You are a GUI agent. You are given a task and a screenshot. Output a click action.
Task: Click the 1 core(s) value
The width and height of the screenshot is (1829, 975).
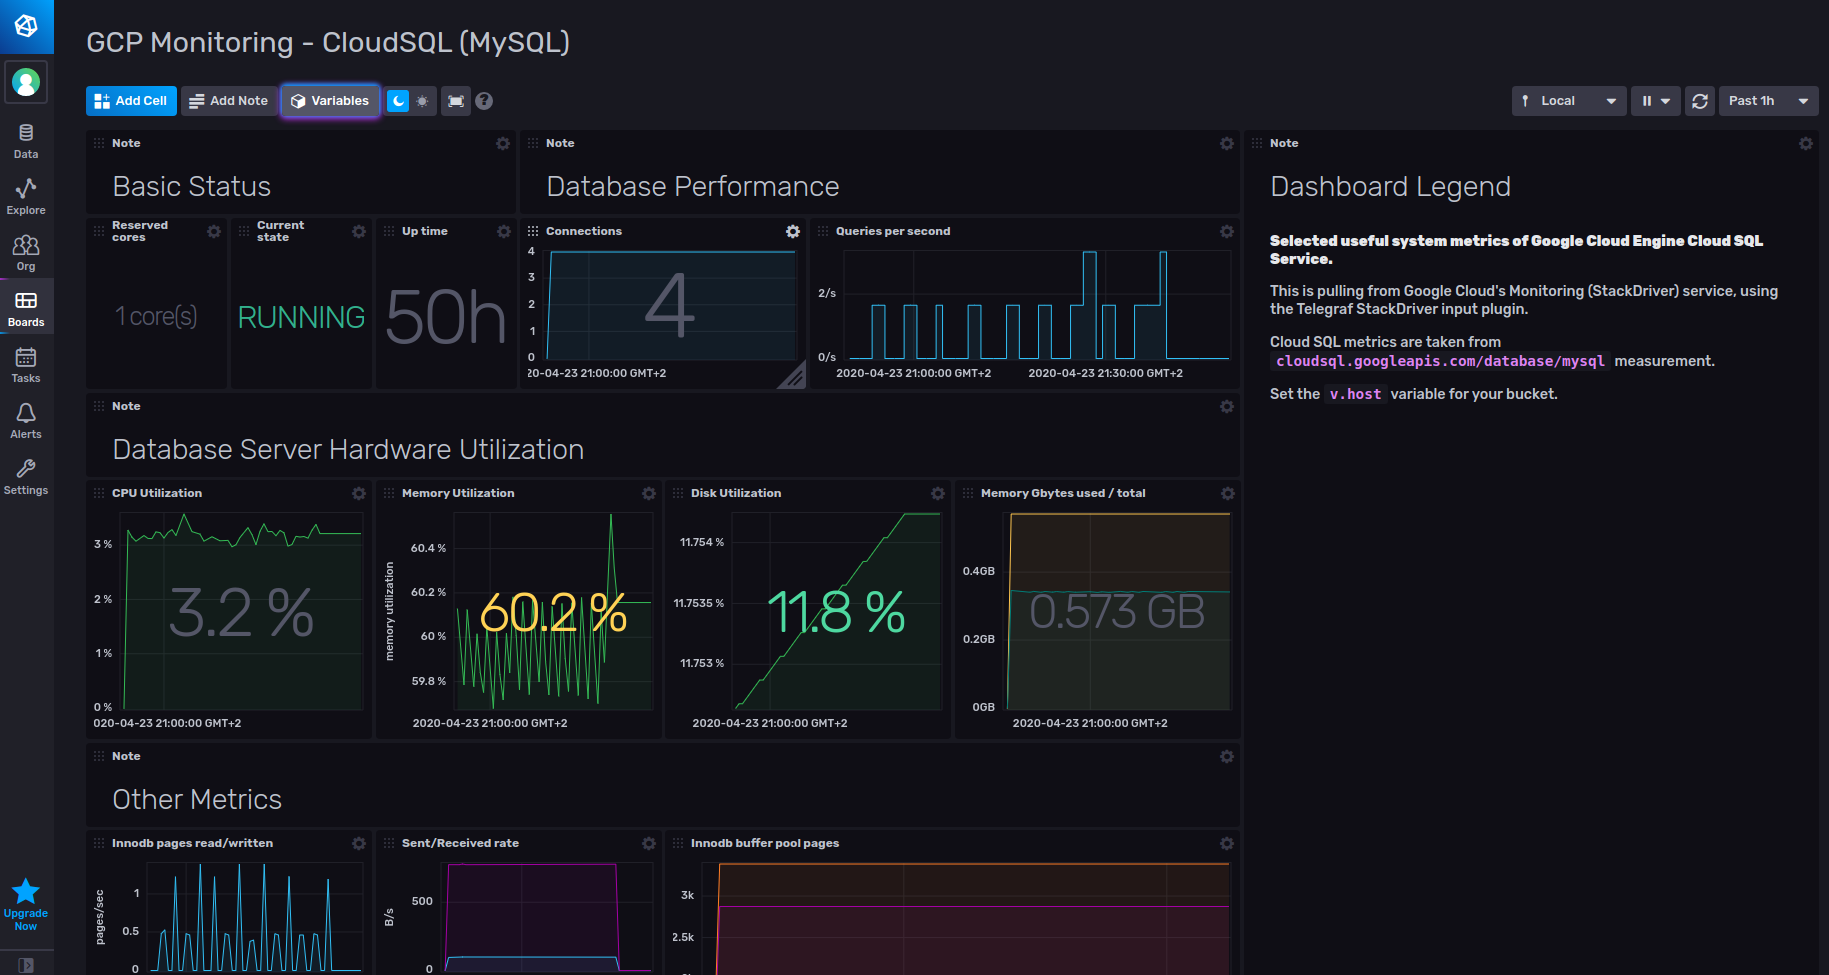pos(156,316)
